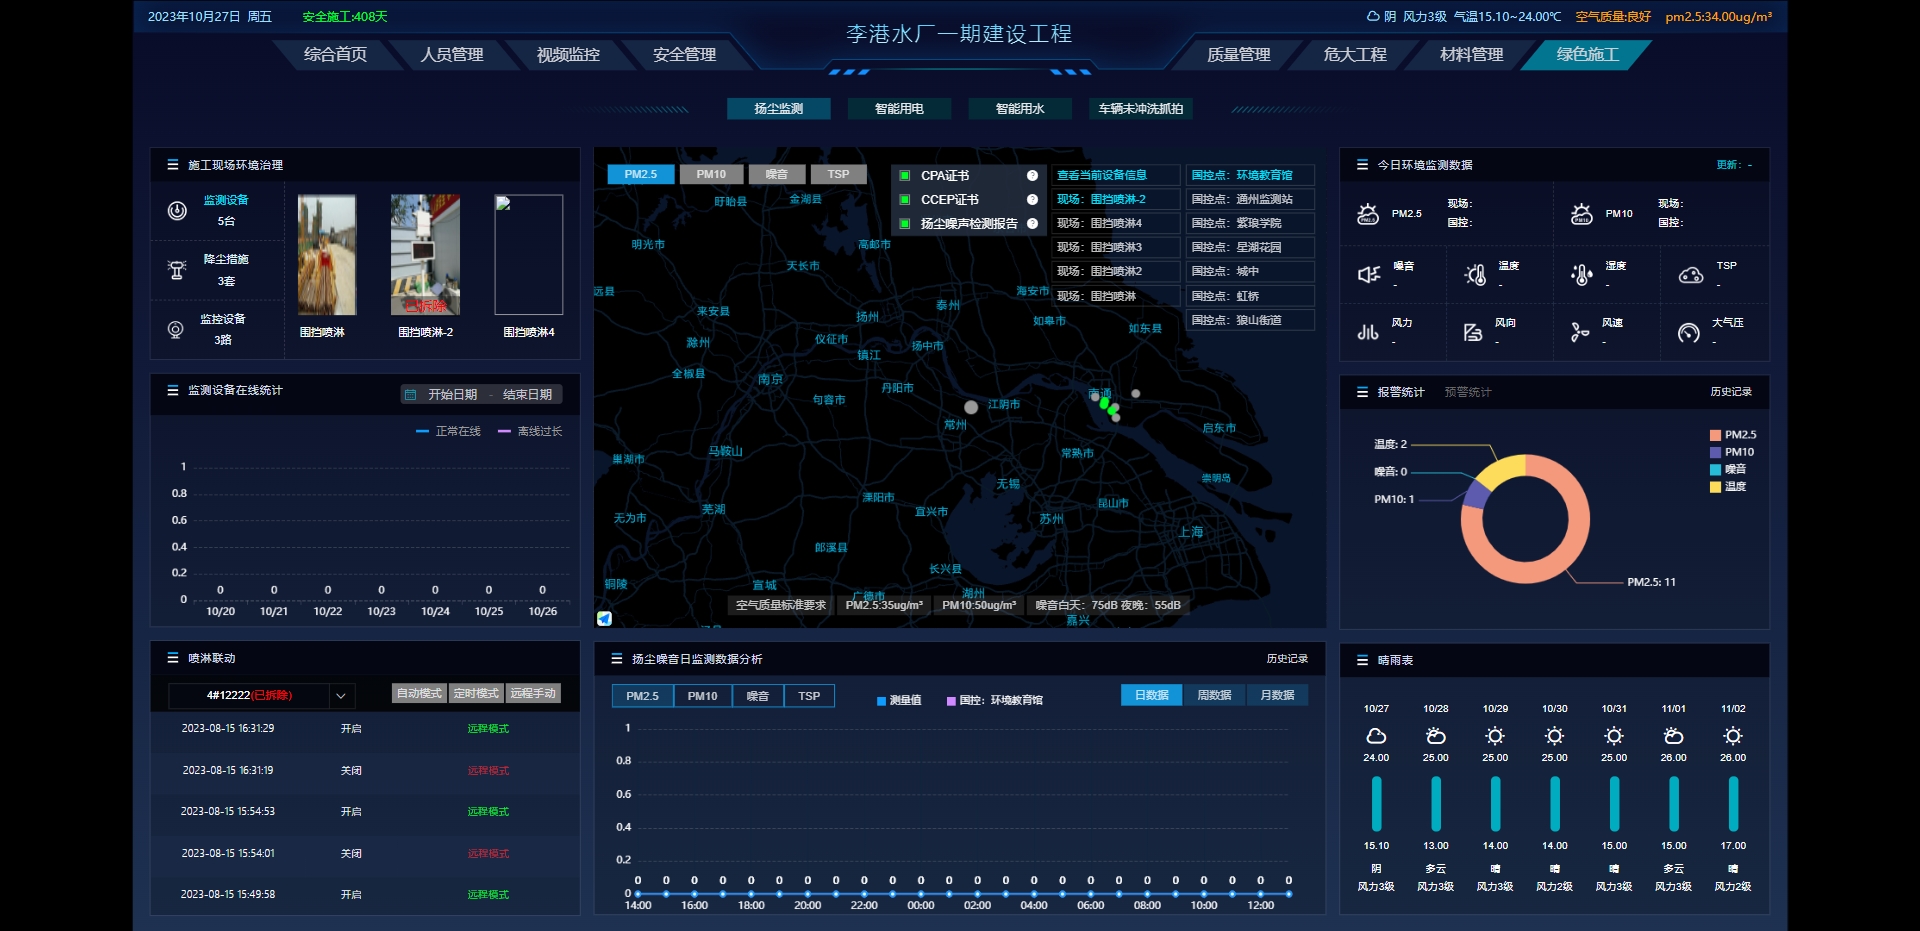Select the TSP tab in 扬尘噪音日监测数据分析

(809, 696)
